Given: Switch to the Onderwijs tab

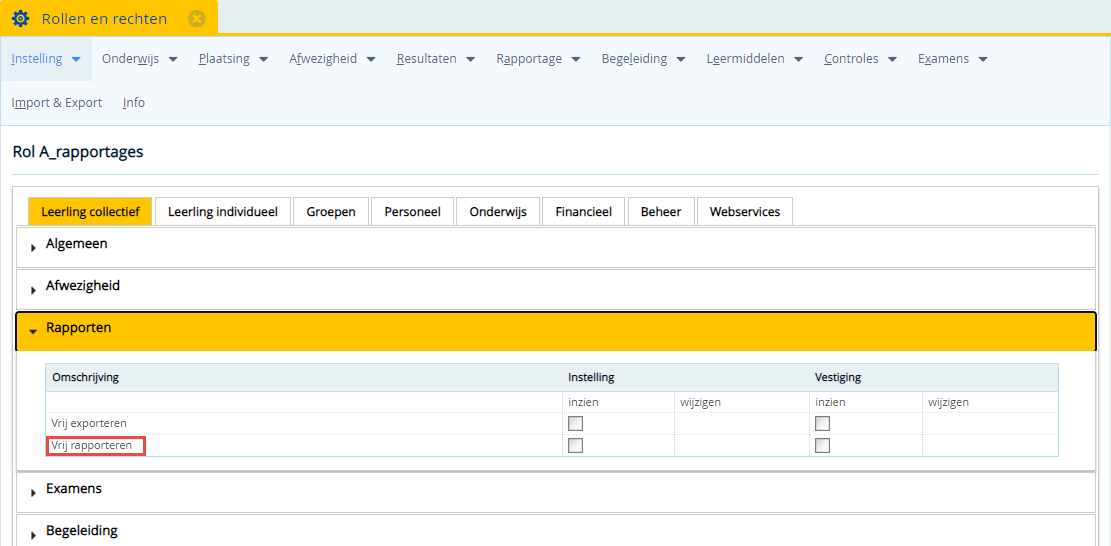Looking at the screenshot, I should click(498, 212).
